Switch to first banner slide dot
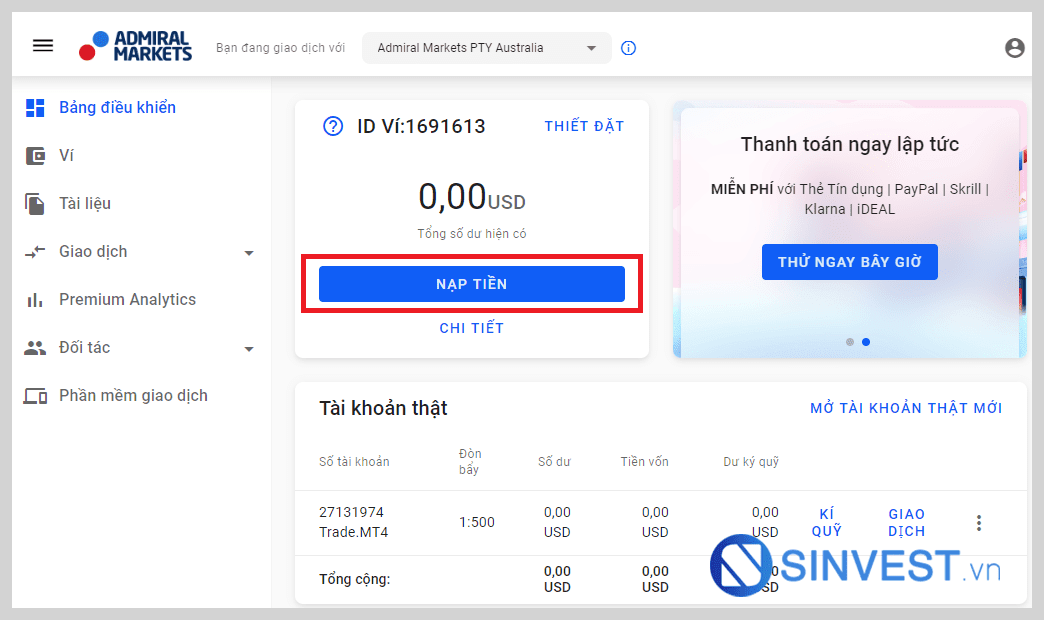This screenshot has width=1044, height=620. coord(850,342)
